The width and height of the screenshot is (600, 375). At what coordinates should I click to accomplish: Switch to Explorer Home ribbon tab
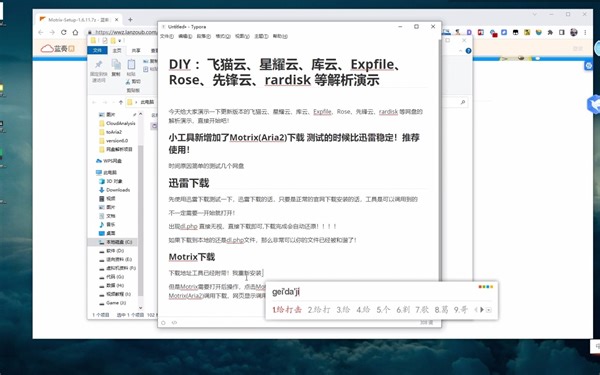coord(117,50)
